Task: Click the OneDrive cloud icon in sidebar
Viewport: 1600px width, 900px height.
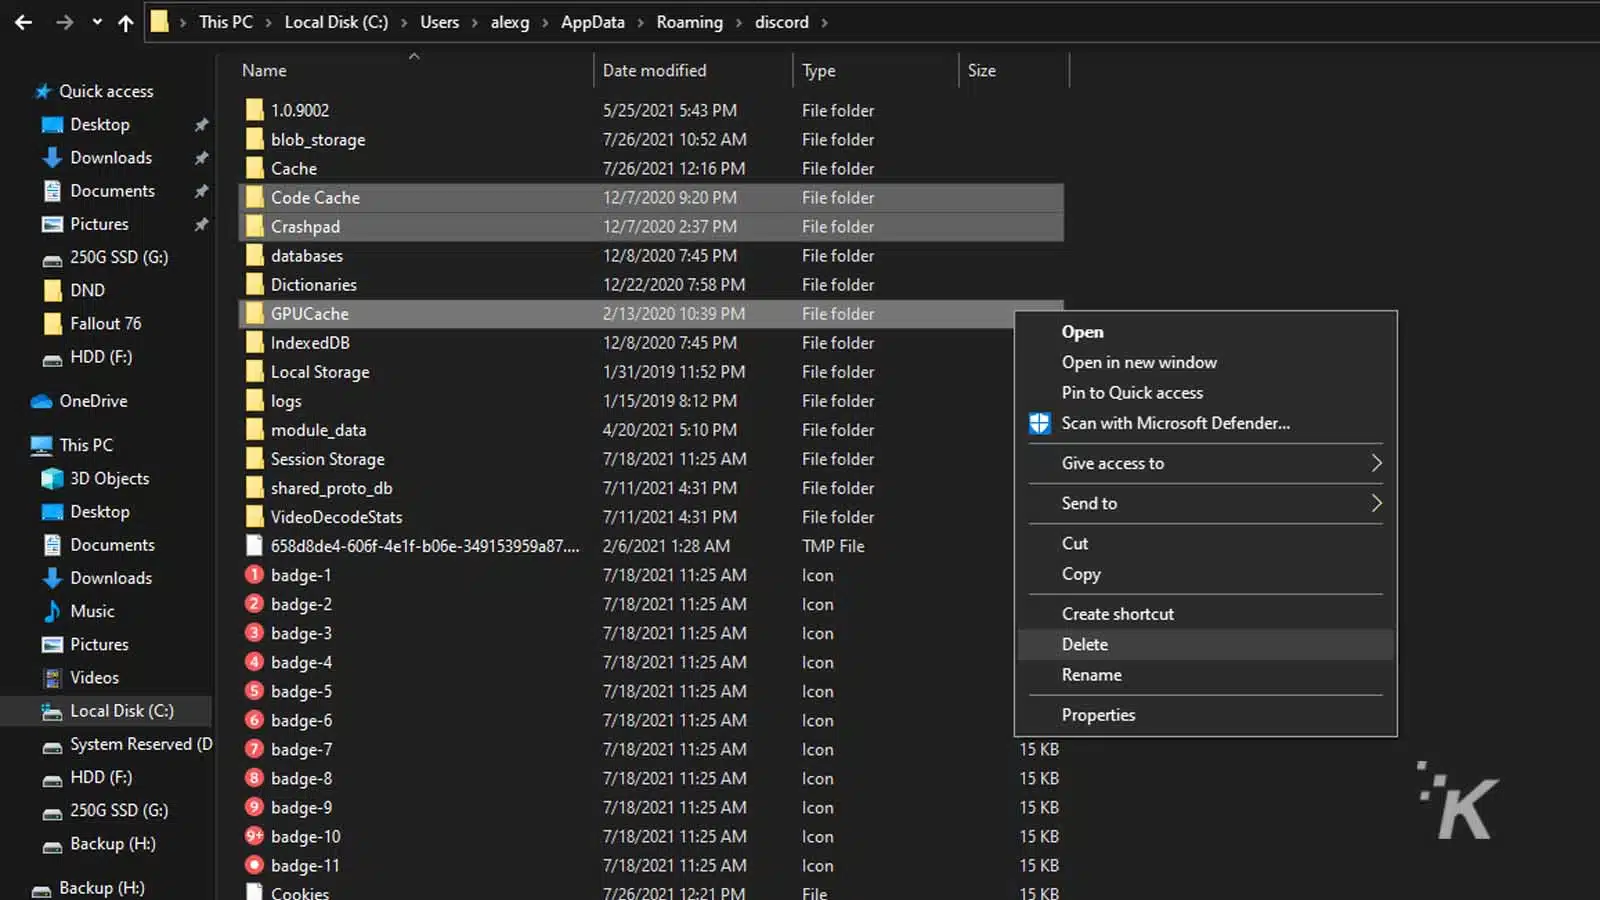Action: coord(40,400)
